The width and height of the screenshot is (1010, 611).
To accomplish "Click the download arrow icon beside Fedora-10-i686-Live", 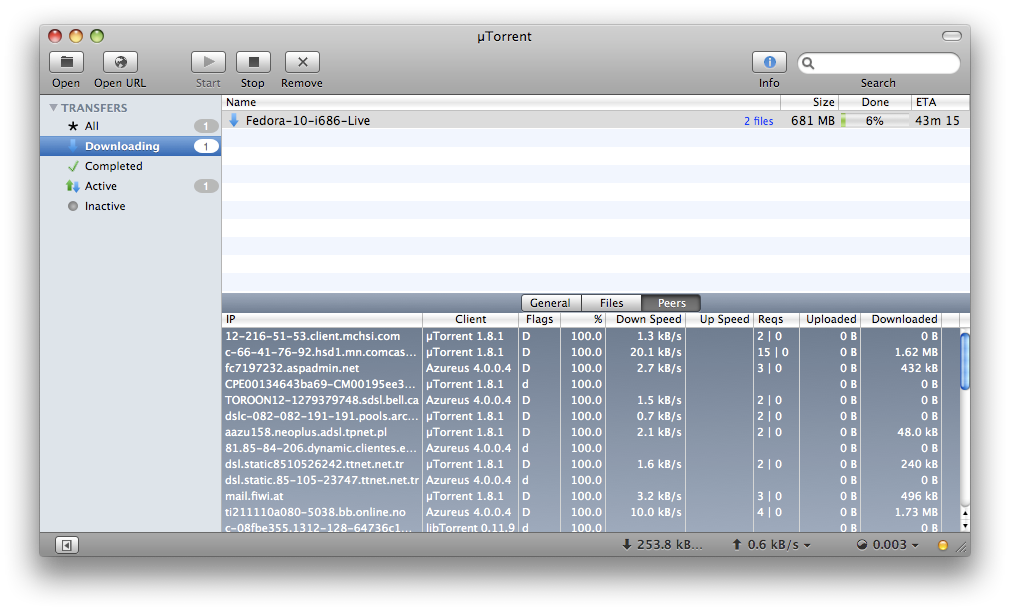I will [x=234, y=120].
